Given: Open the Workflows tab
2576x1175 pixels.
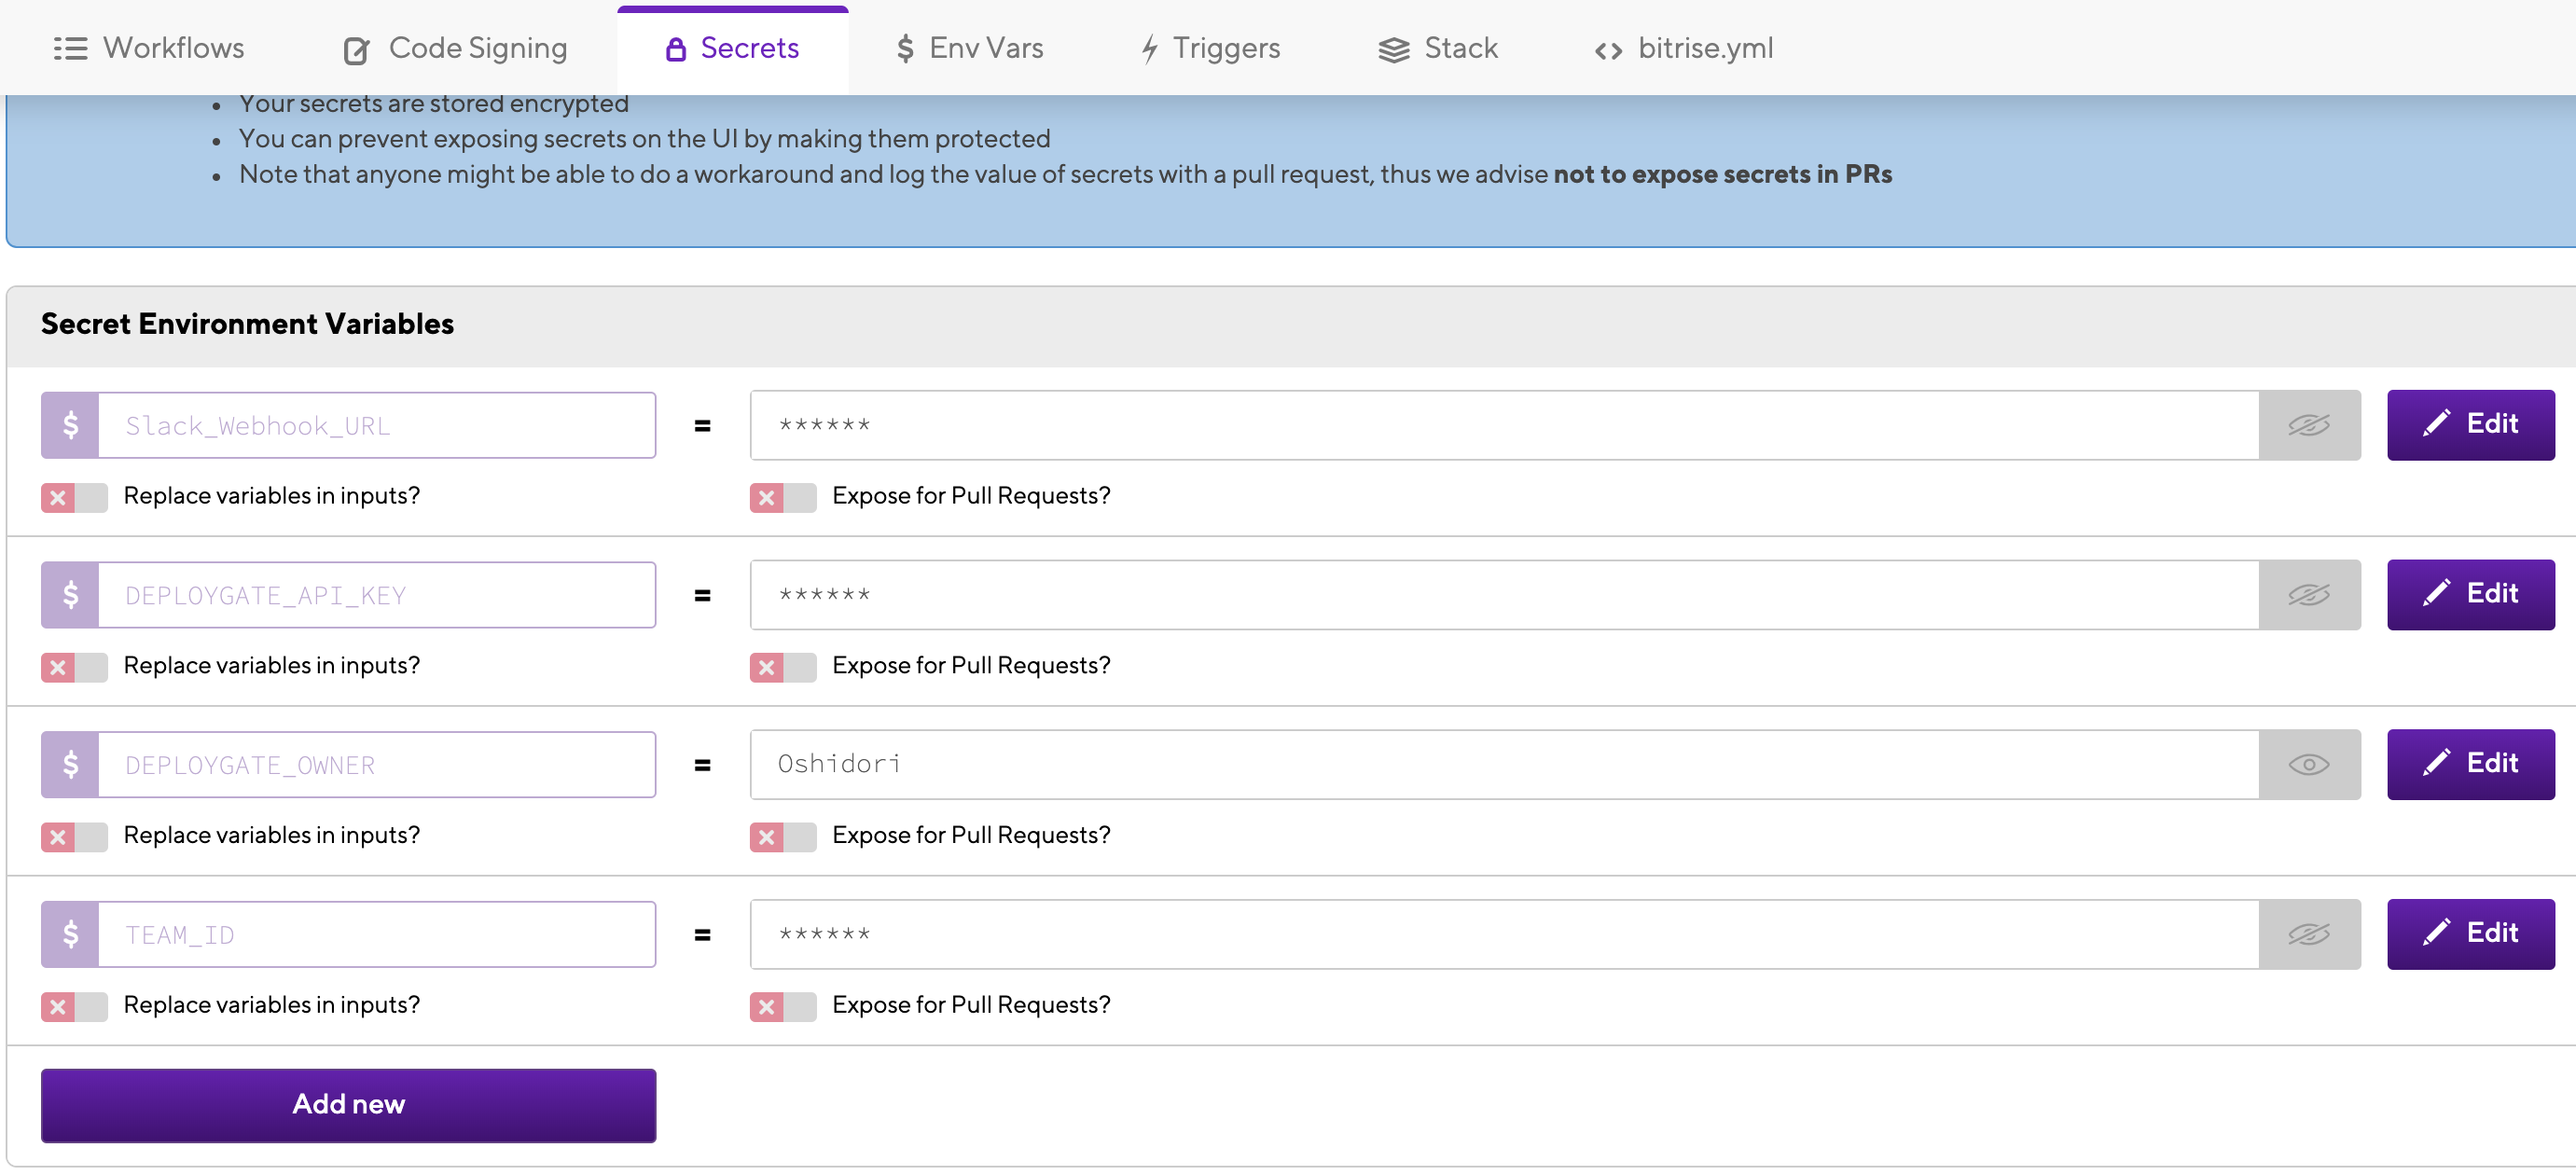Looking at the screenshot, I should pos(148,48).
